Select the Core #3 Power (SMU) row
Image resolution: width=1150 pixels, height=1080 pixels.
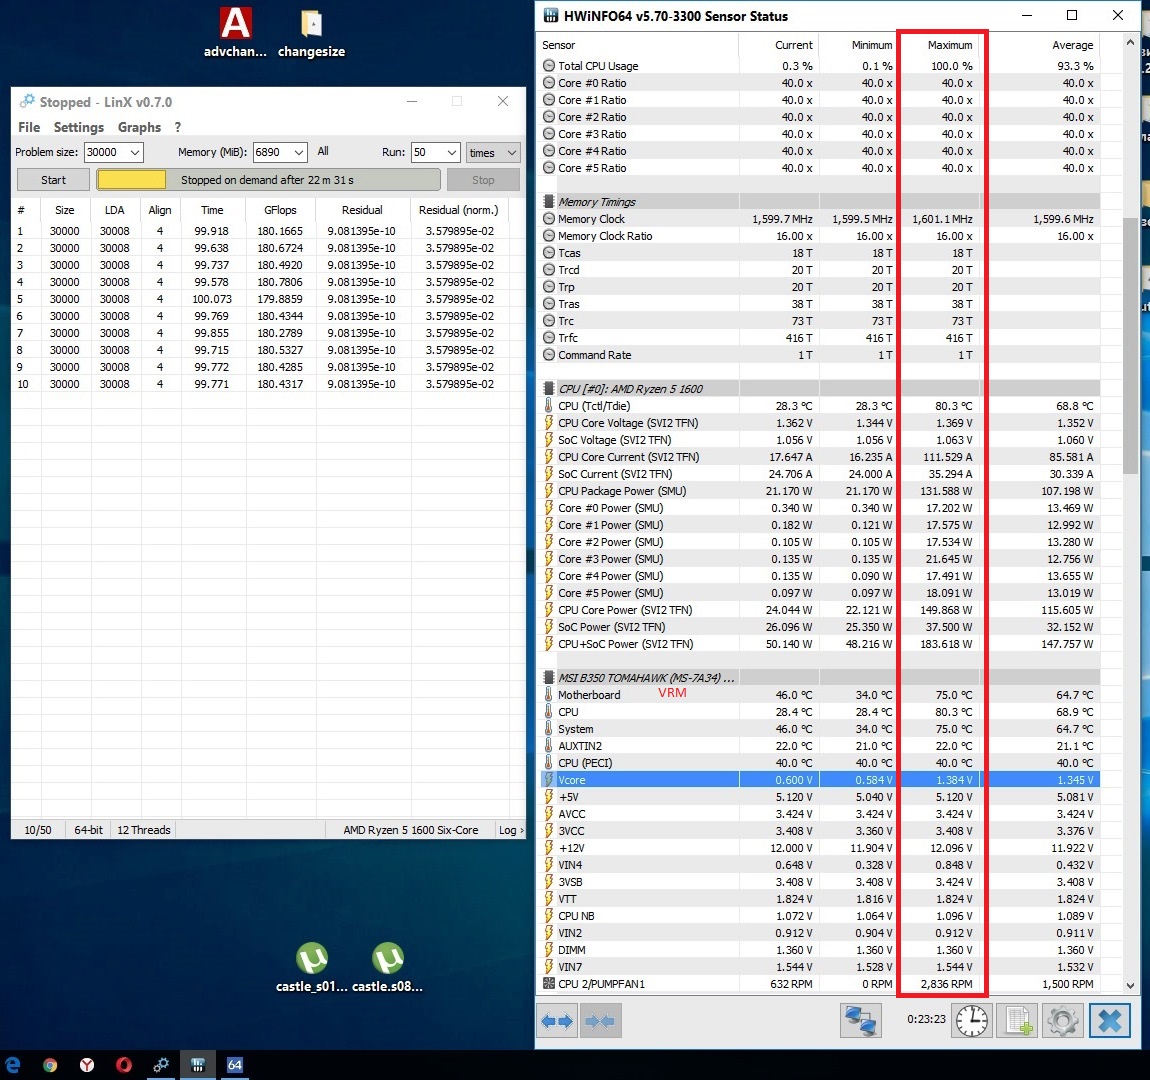tap(820, 559)
